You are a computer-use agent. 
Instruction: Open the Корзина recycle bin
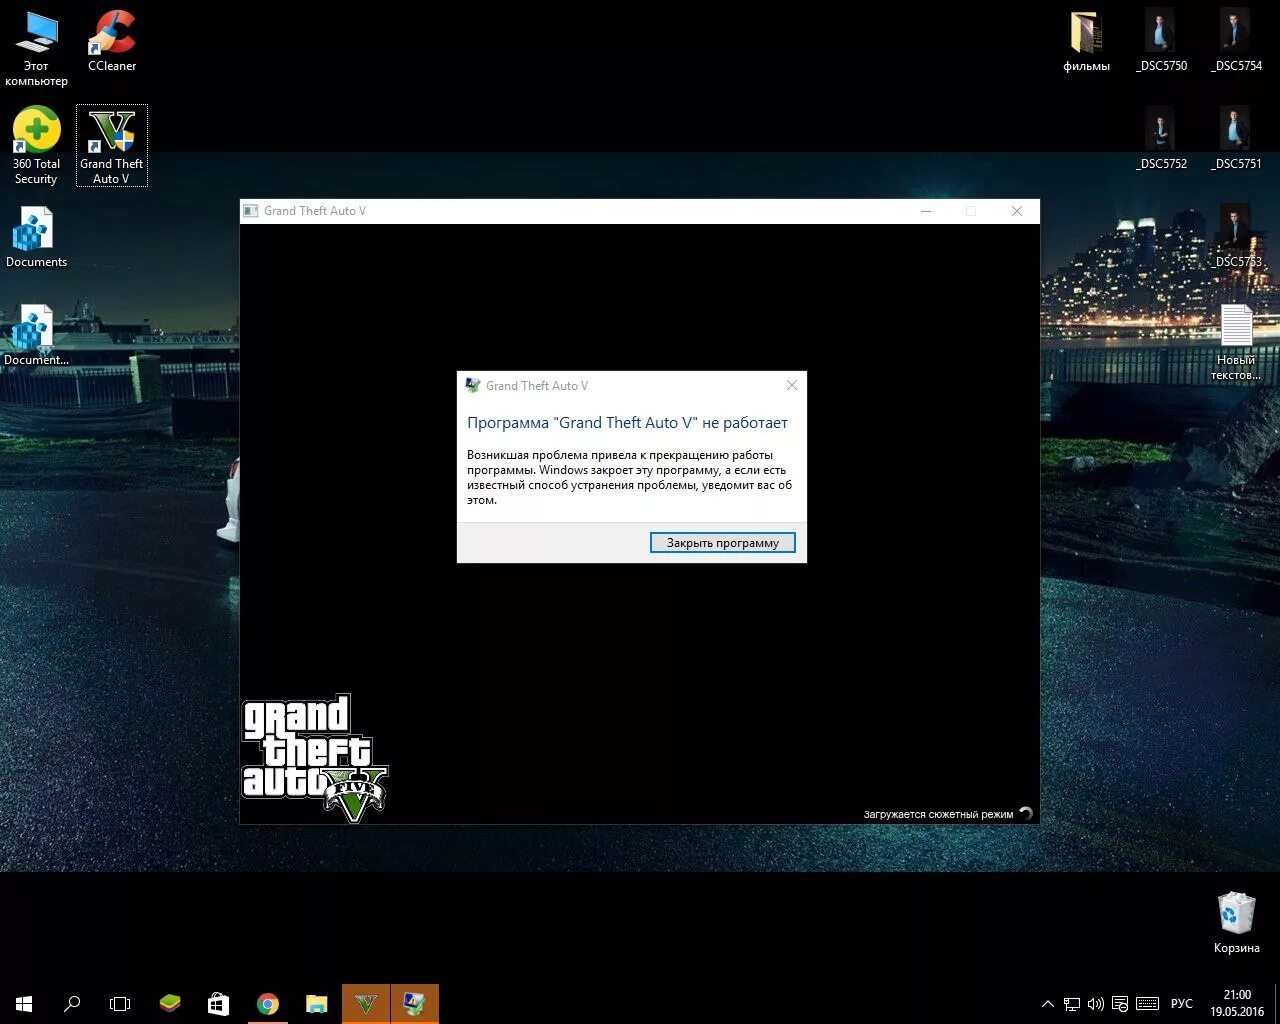click(1237, 922)
